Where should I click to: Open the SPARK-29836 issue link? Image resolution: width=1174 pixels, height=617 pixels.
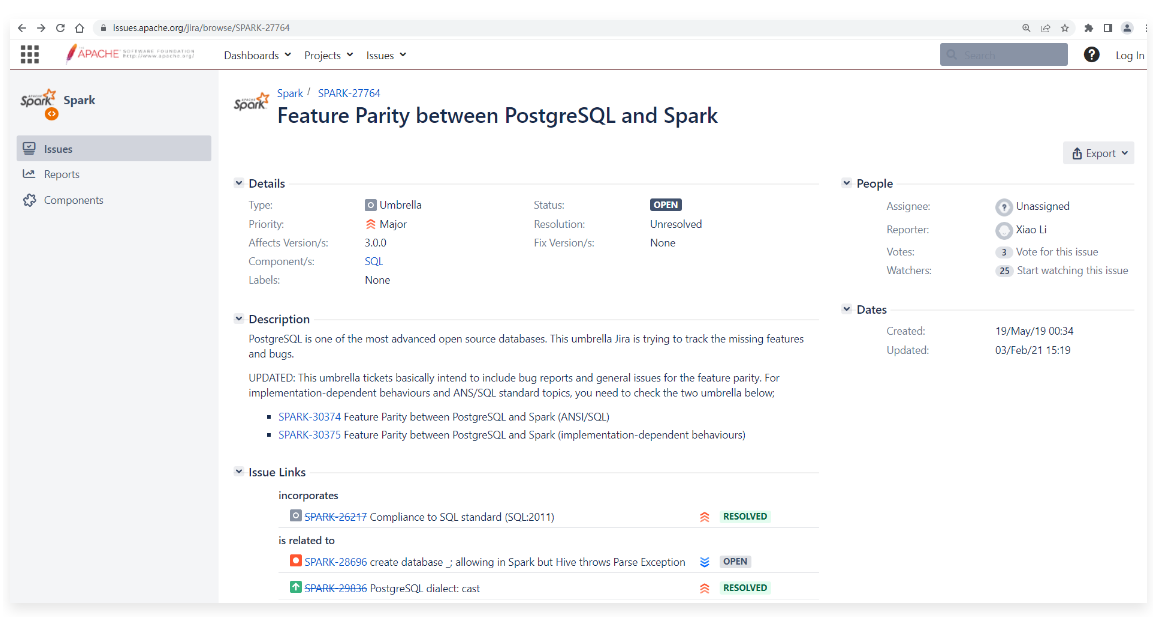335,589
